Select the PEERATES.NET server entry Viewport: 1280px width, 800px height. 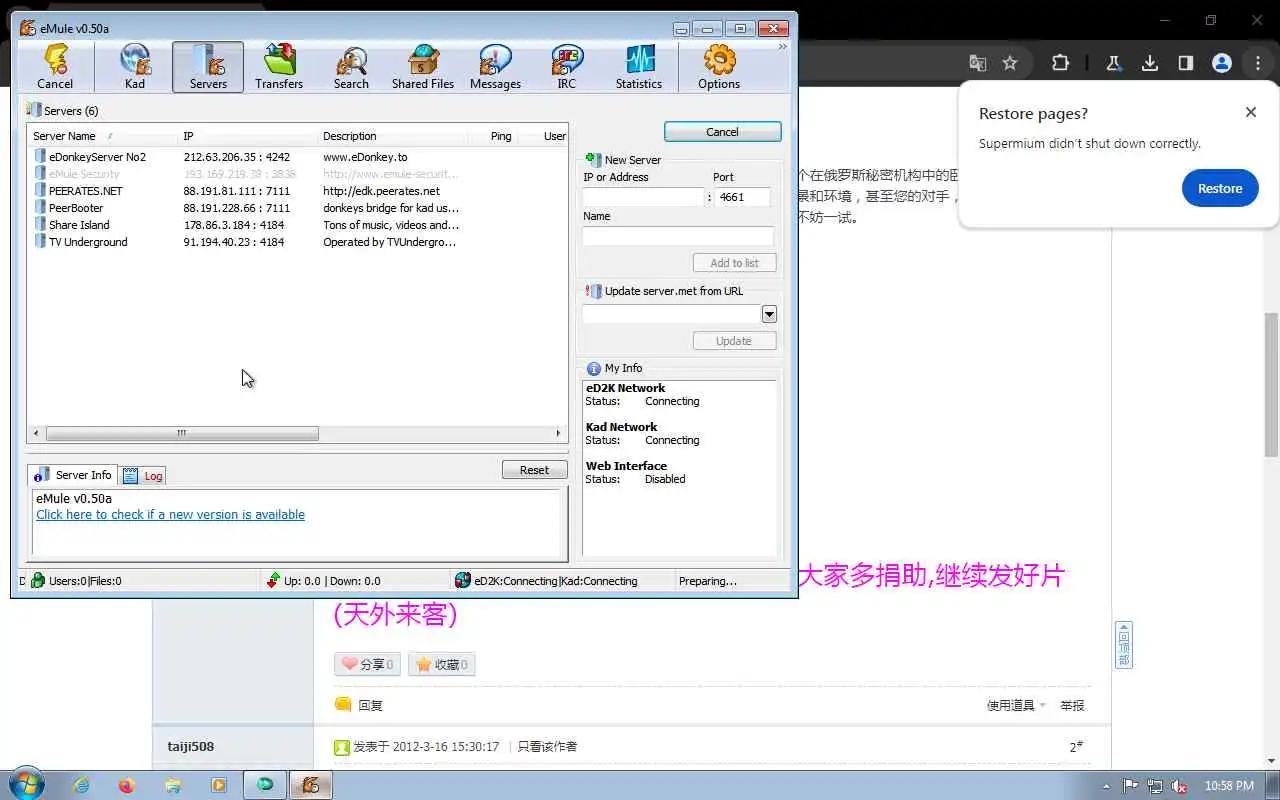pyautogui.click(x=297, y=191)
